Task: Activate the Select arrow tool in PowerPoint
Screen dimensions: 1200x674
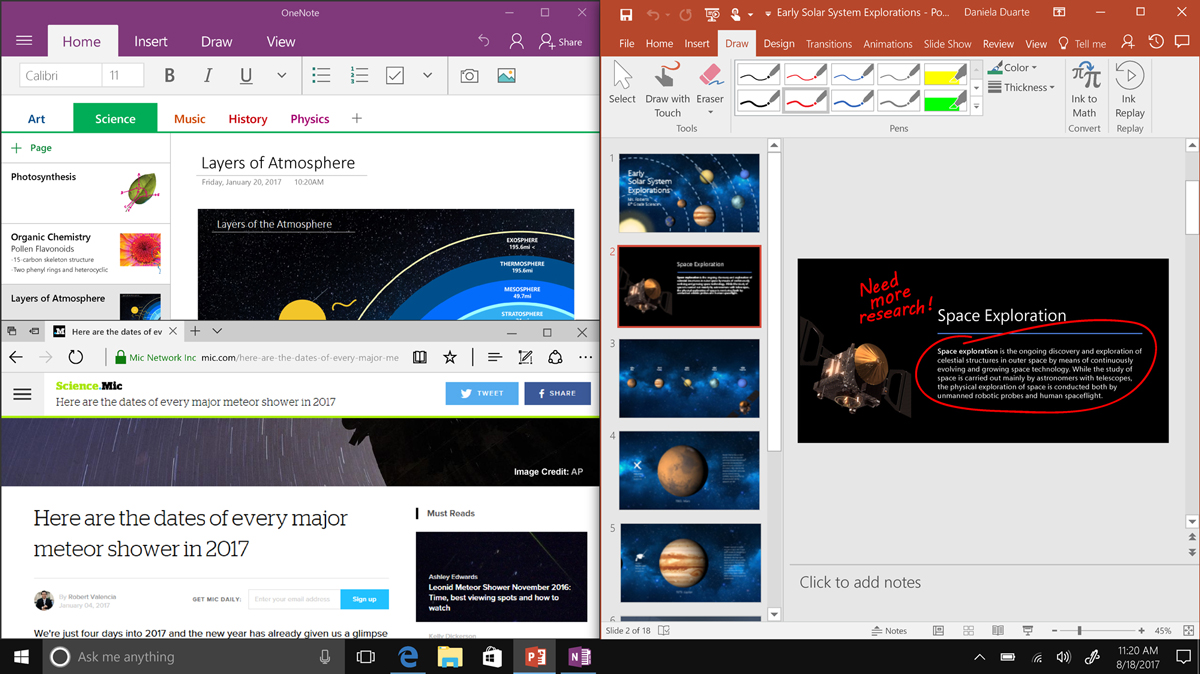Action: (622, 84)
